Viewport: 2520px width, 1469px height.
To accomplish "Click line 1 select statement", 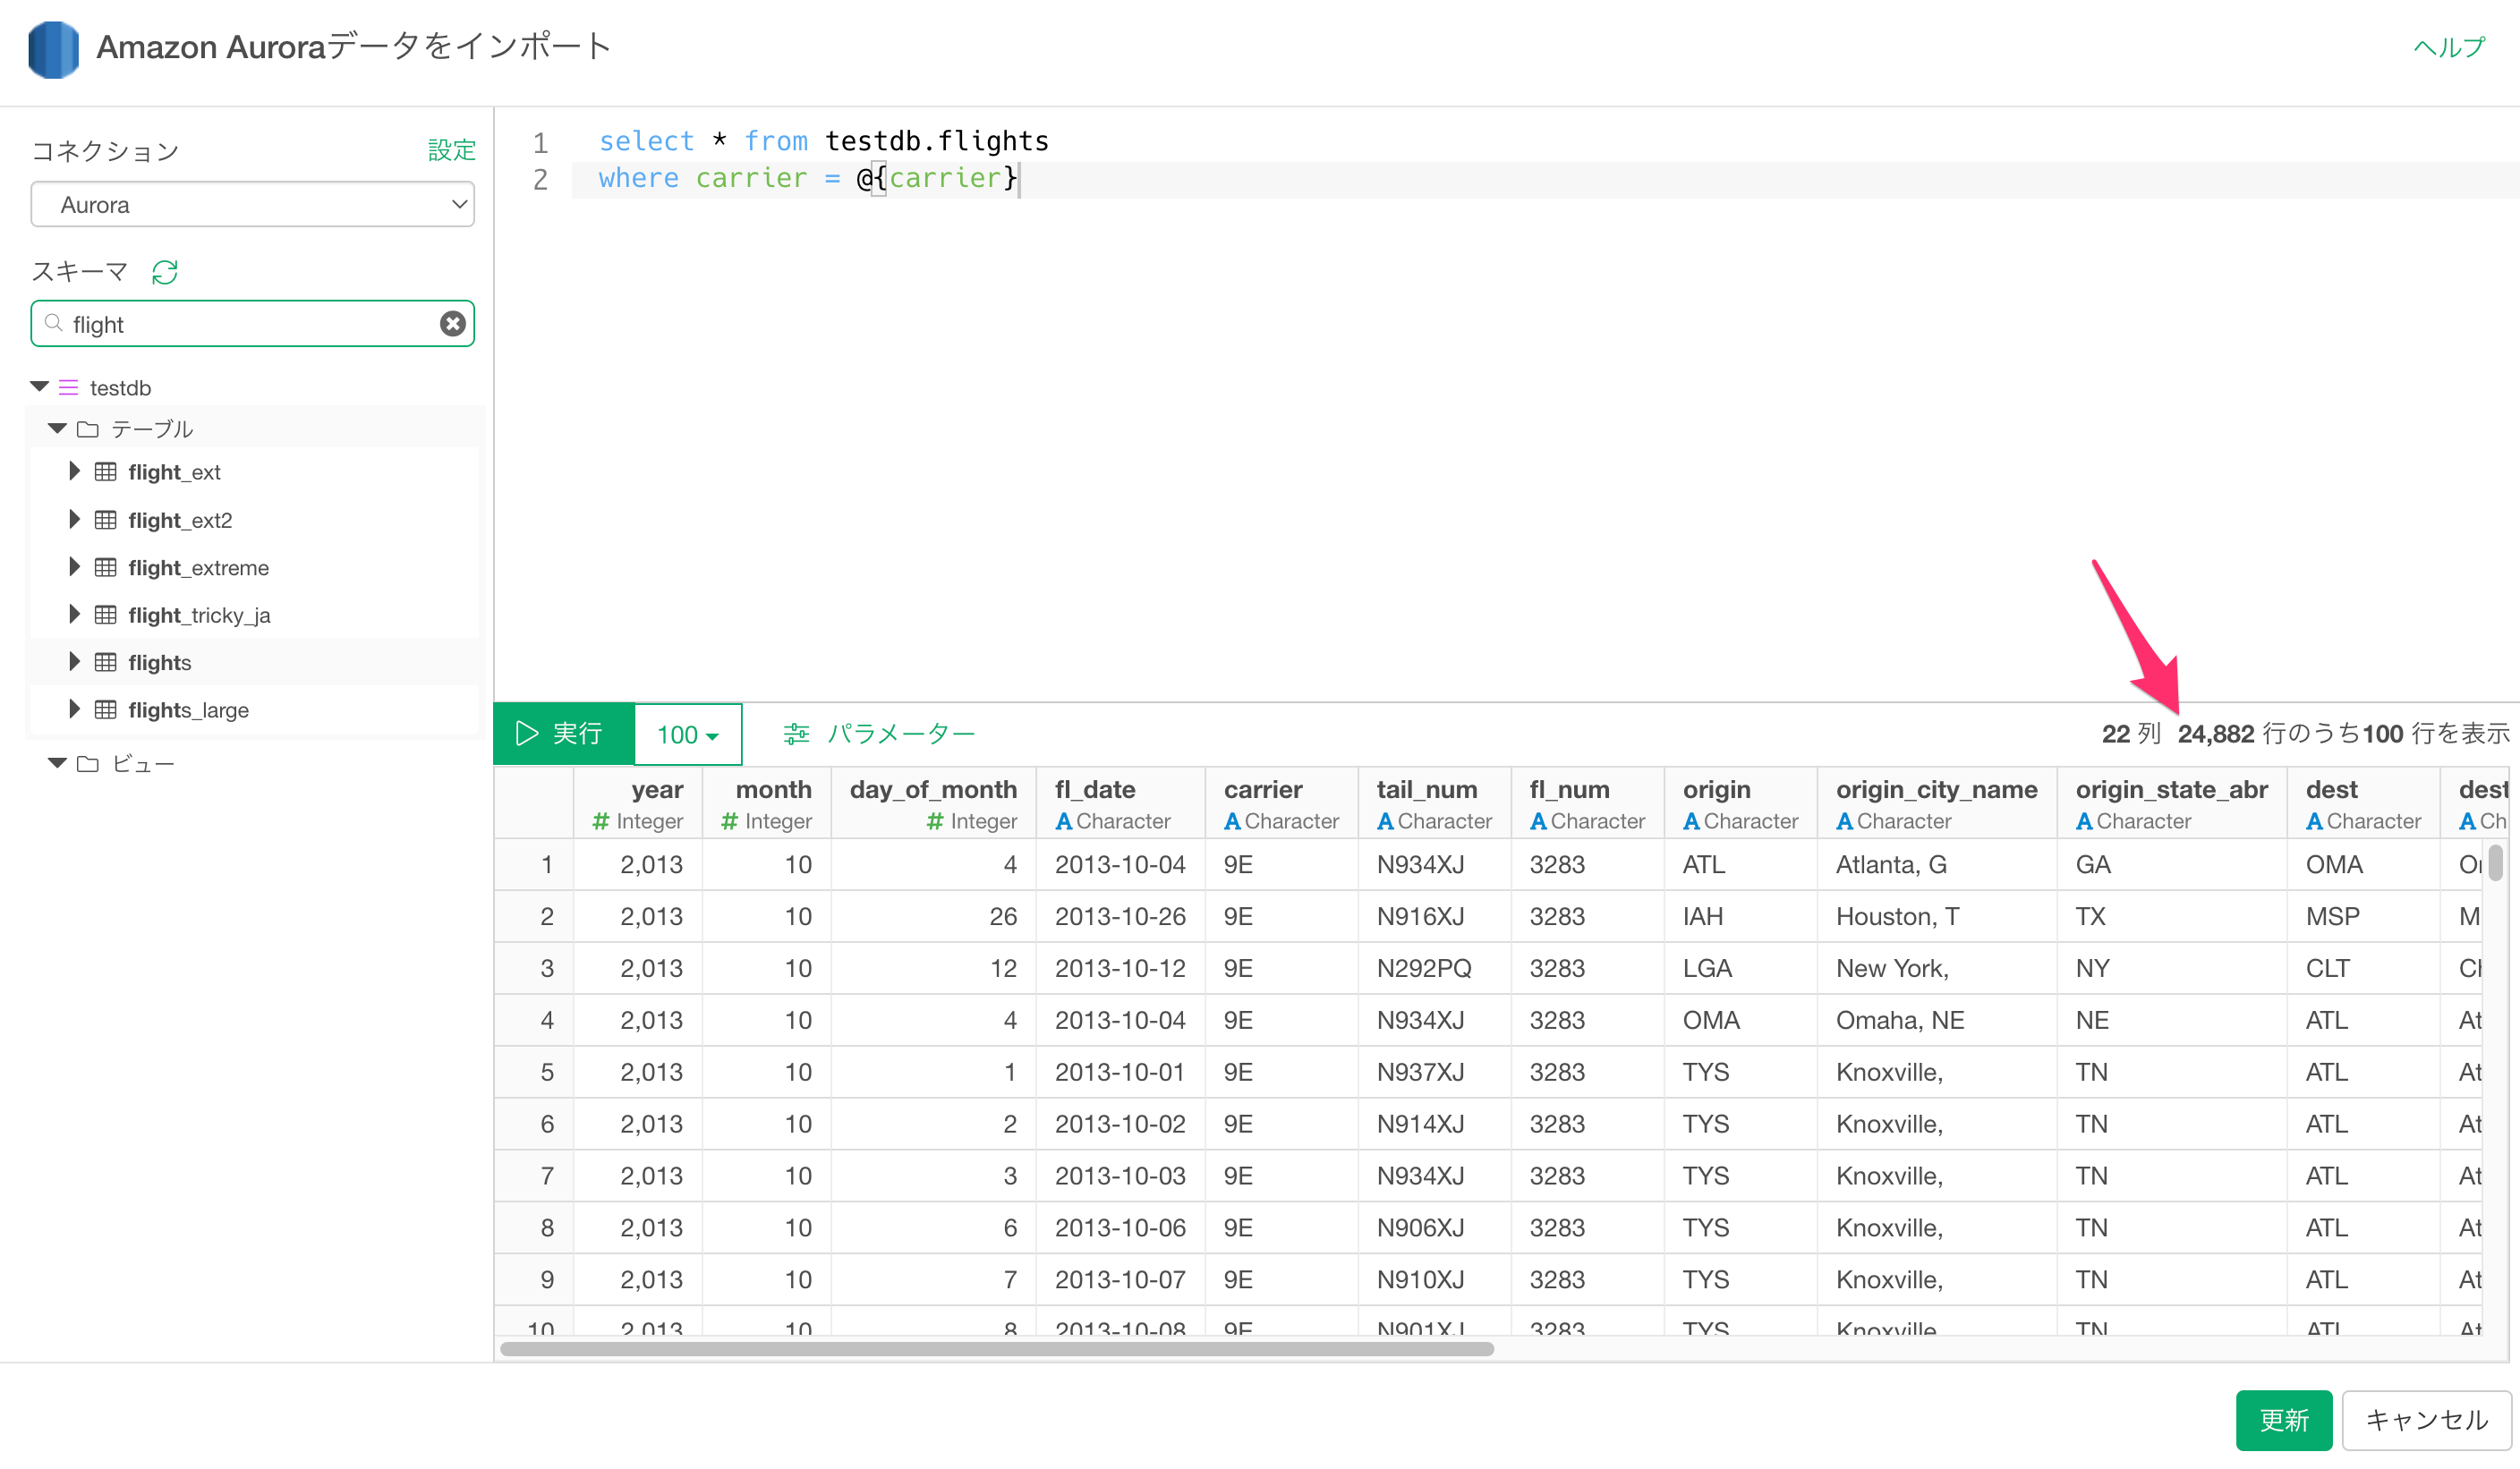I will [x=824, y=141].
